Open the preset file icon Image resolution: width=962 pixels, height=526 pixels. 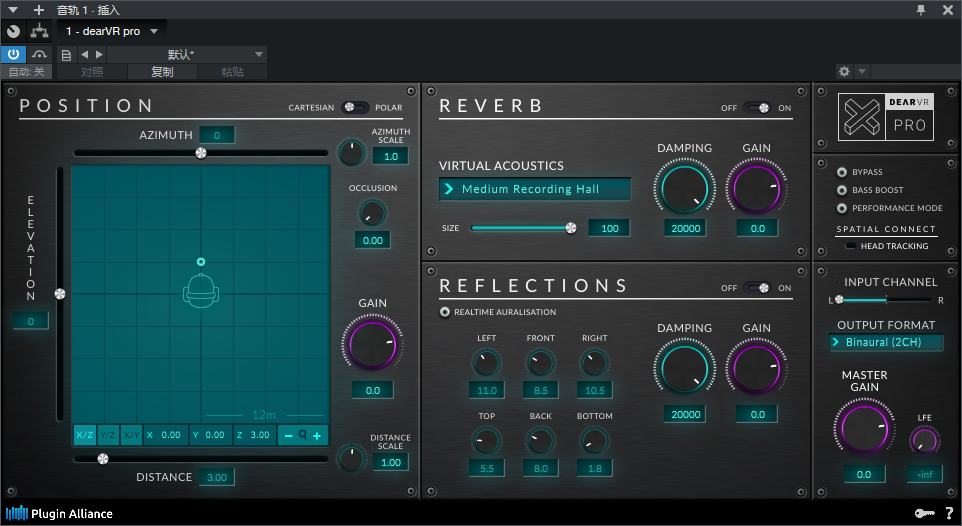66,55
